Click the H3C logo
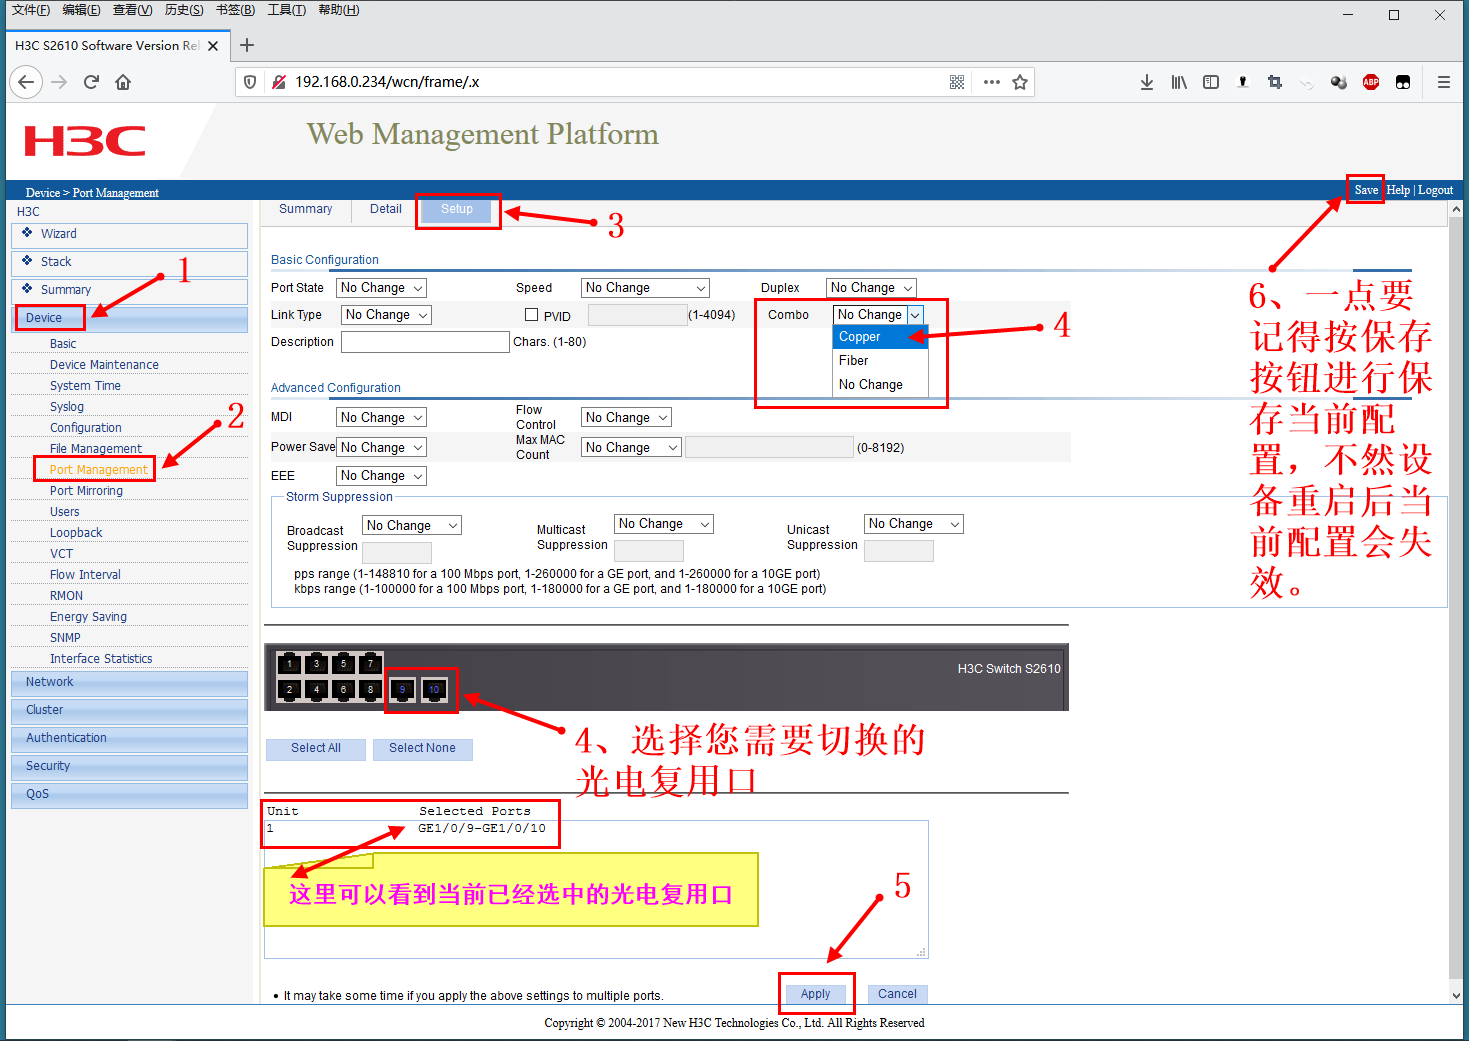The width and height of the screenshot is (1469, 1041). tap(84, 140)
